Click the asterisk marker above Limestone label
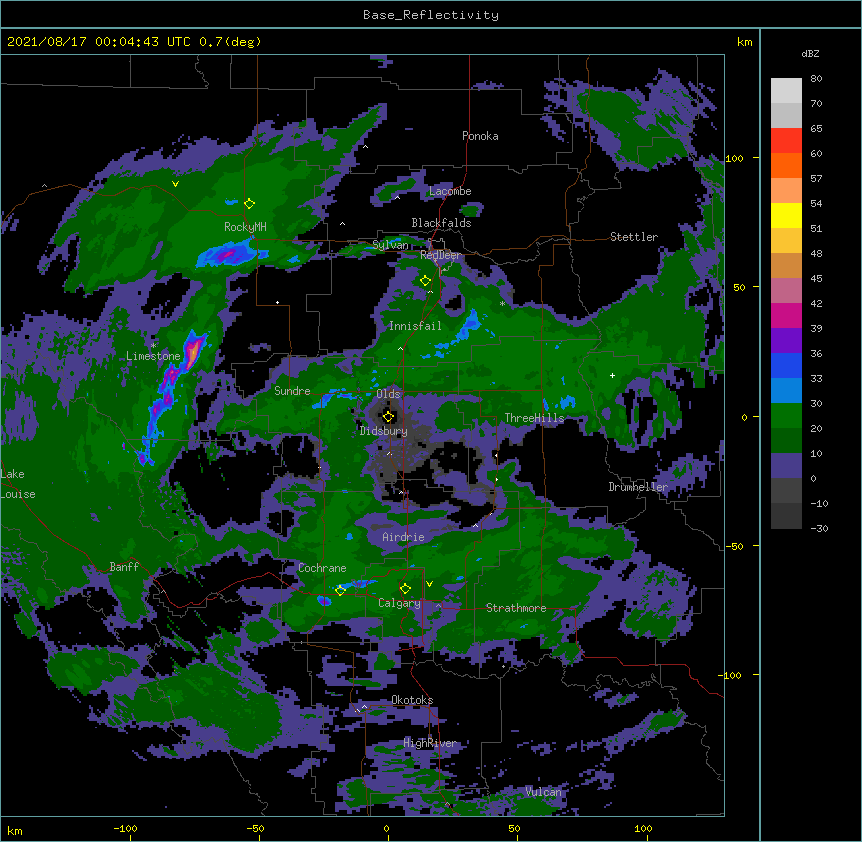The height and width of the screenshot is (842, 862). point(153,346)
